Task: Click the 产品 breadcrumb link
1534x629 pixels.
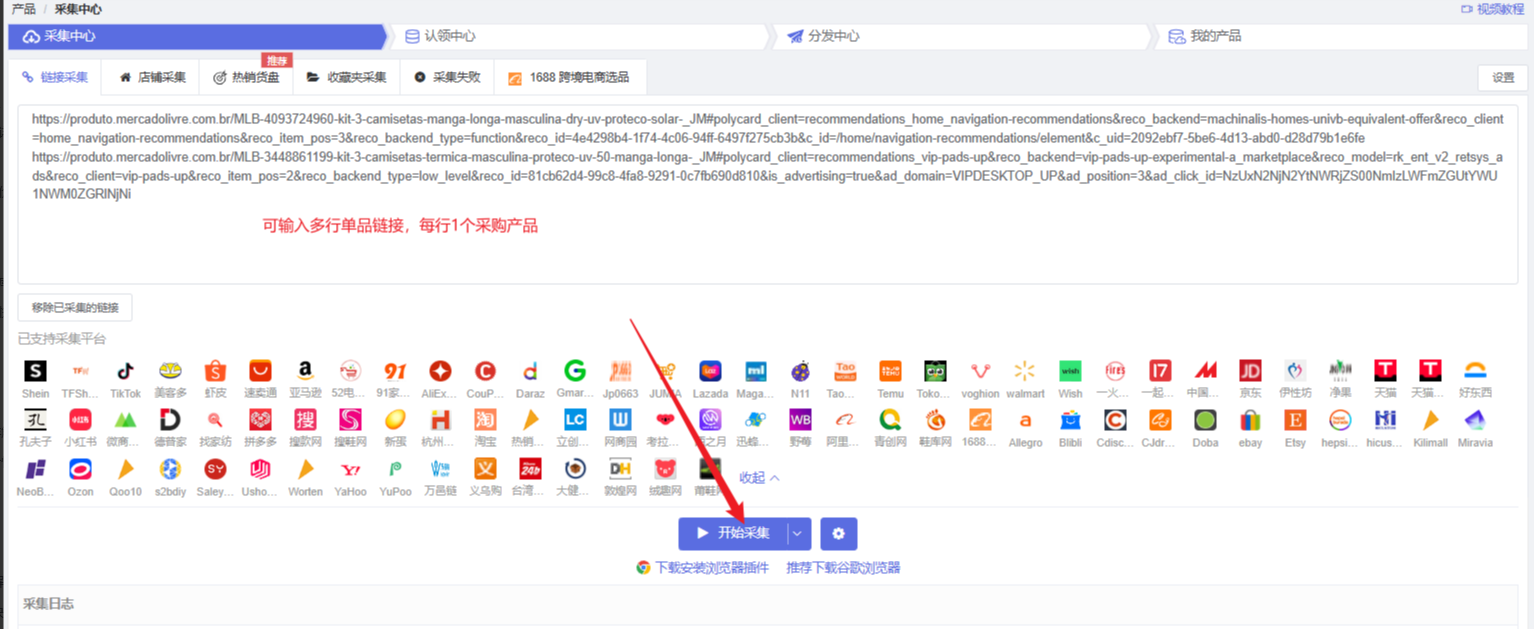Action: [x=23, y=9]
